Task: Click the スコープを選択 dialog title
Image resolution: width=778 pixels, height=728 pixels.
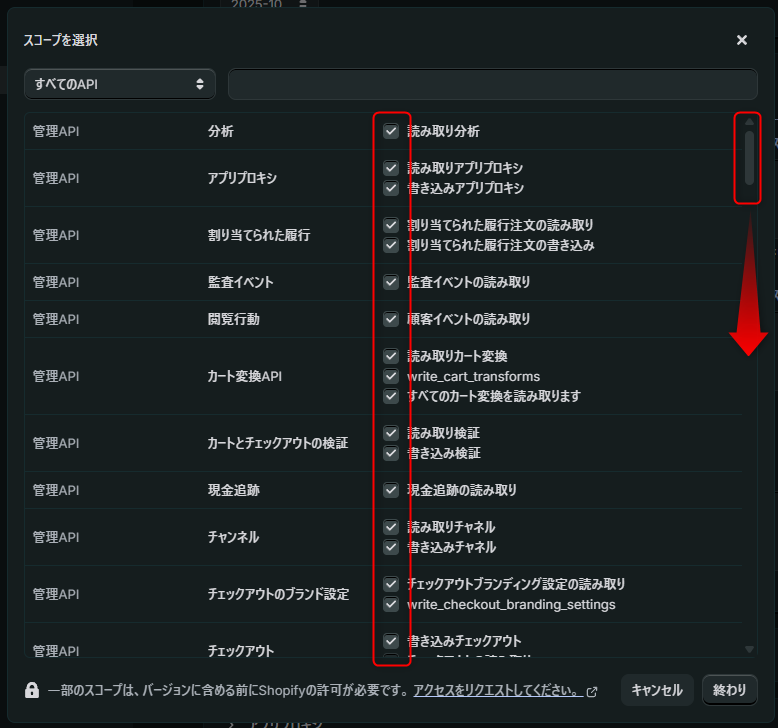Action: point(61,40)
